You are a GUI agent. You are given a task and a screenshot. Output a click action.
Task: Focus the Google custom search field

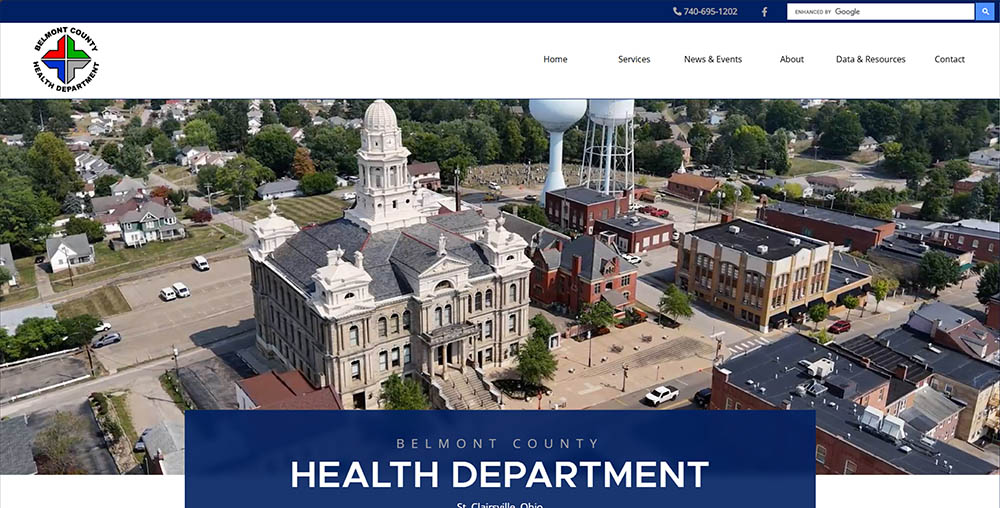click(x=881, y=11)
